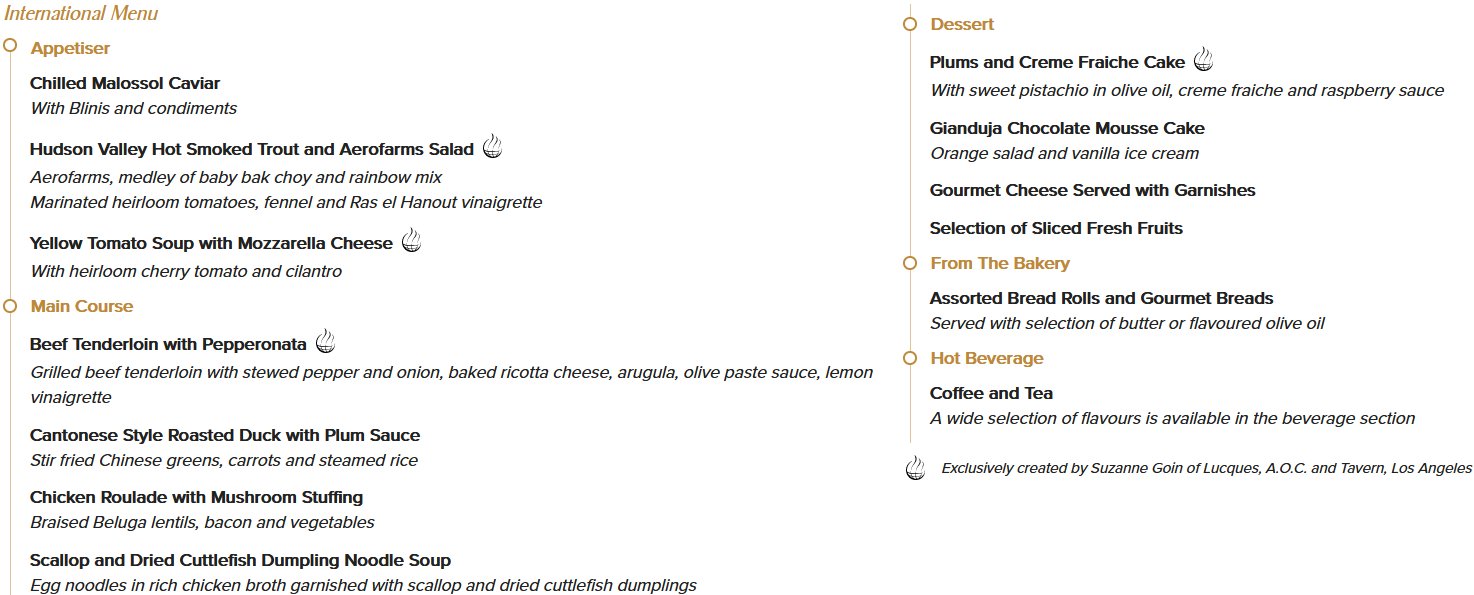The image size is (1474, 595).
Task: Click the circle marker beside Main Course
Action: [10, 304]
